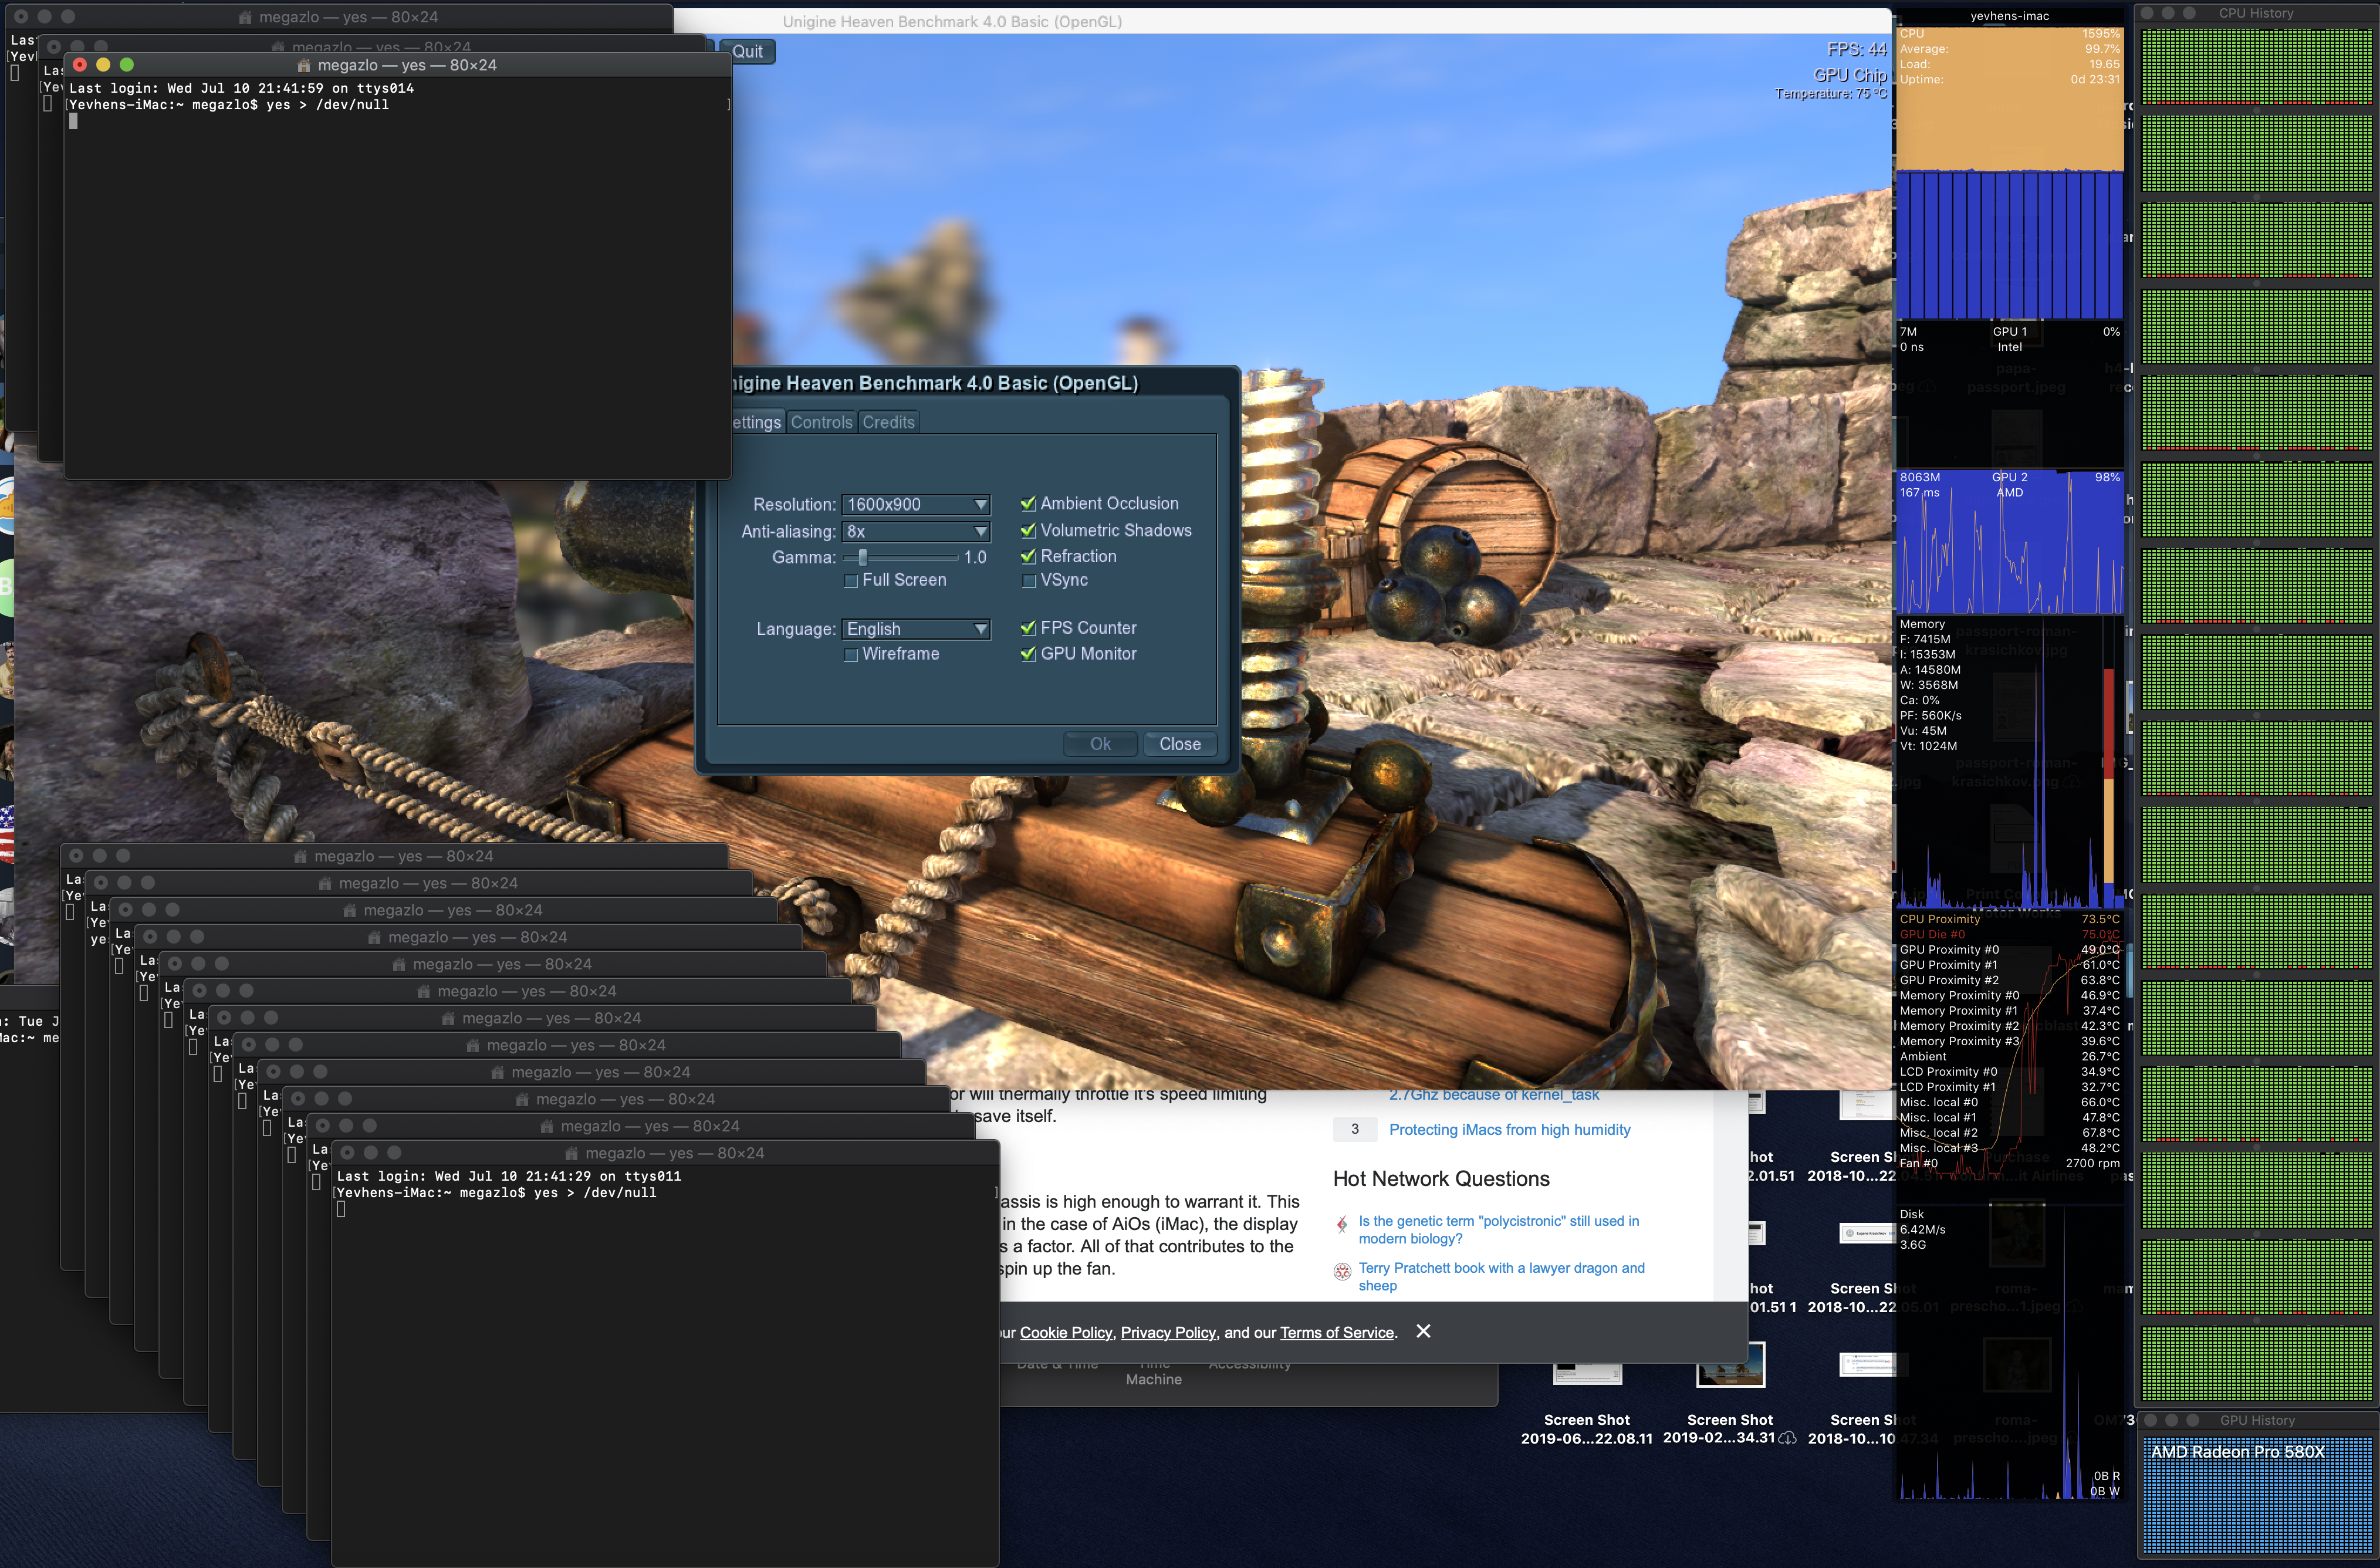Click the AMD Radeon Pro 580X label in GPU History

pyautogui.click(x=2237, y=1451)
